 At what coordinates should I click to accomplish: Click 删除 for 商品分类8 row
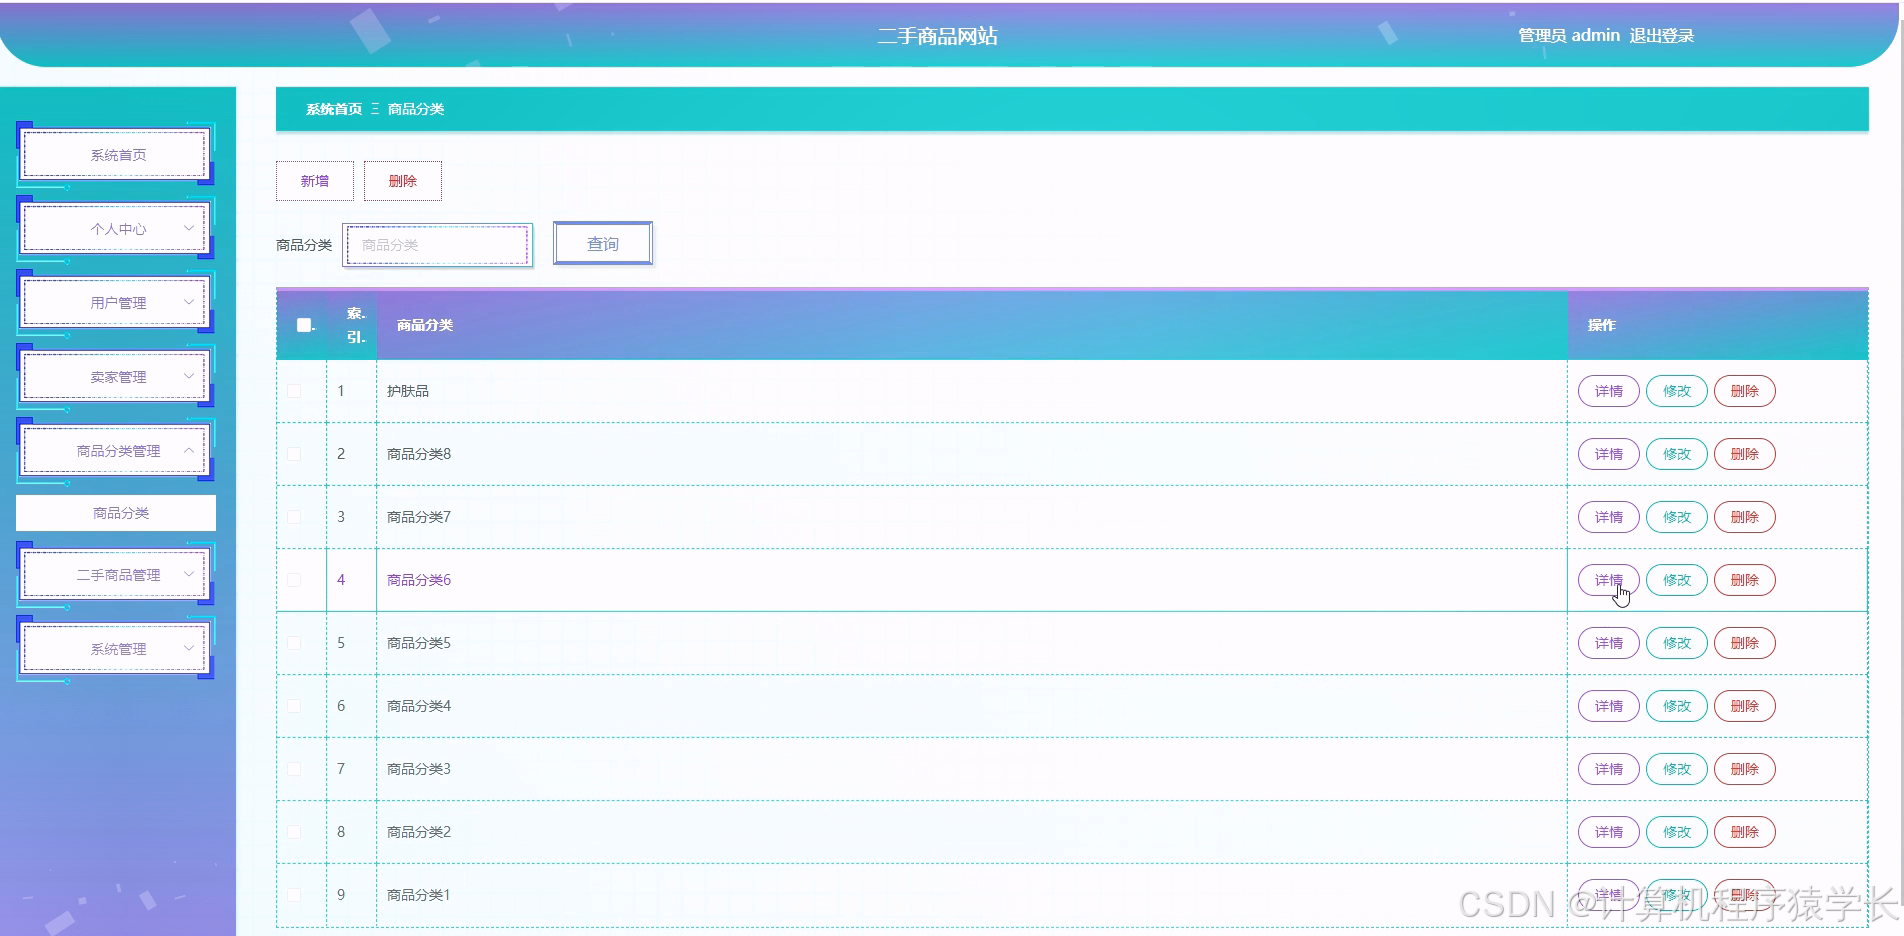[1745, 454]
